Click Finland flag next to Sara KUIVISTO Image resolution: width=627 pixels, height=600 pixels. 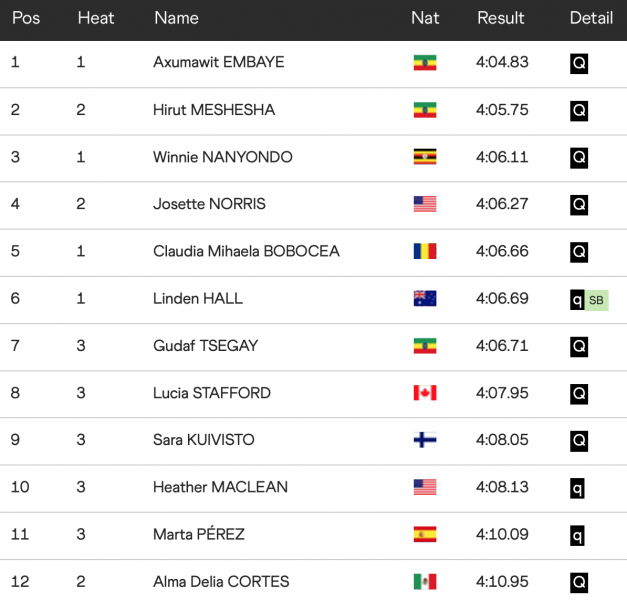425,440
